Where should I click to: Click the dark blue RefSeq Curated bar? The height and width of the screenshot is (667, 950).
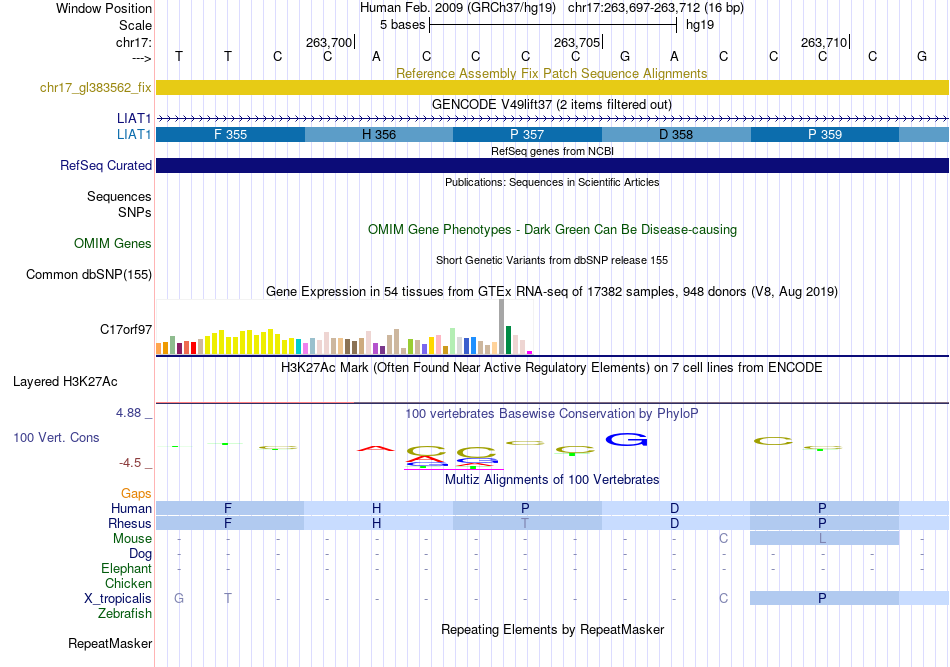pos(552,165)
